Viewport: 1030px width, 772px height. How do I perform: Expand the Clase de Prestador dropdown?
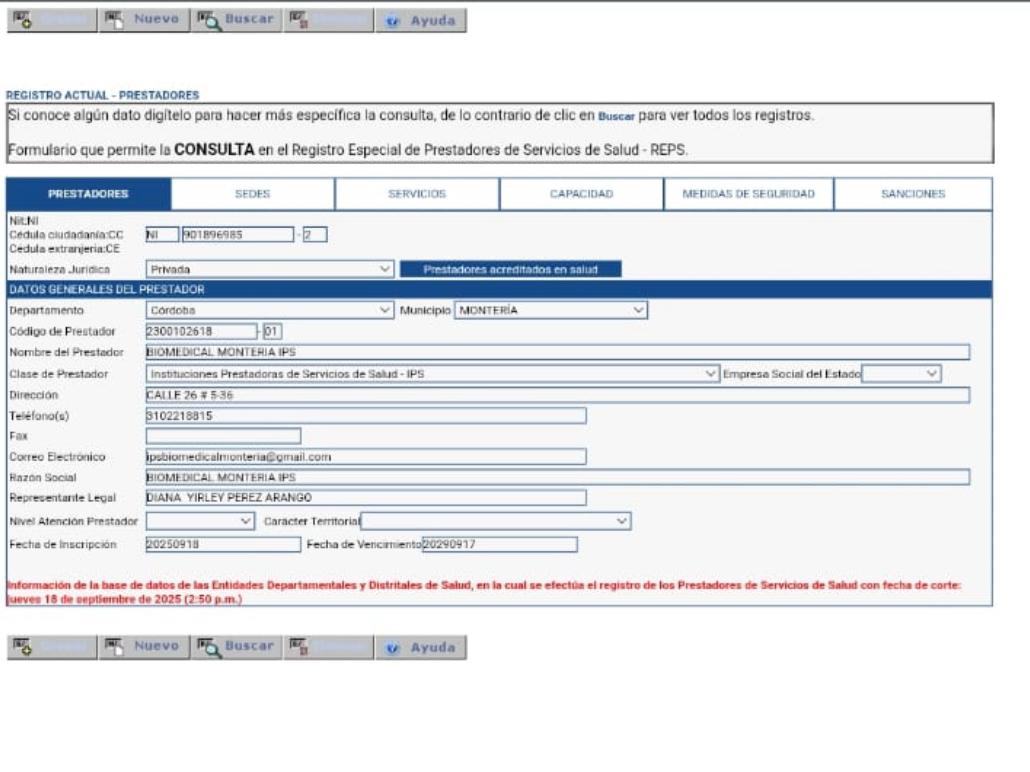point(432,374)
